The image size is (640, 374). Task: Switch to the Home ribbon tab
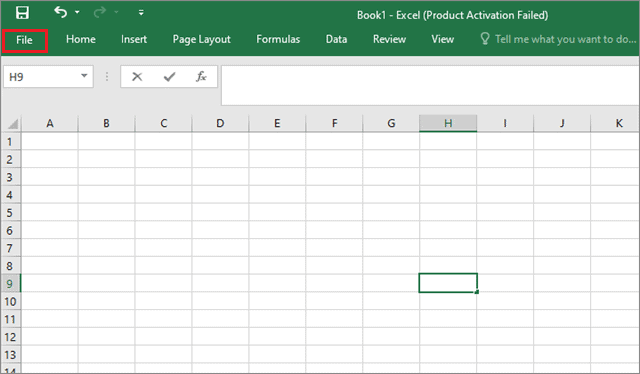click(x=81, y=39)
